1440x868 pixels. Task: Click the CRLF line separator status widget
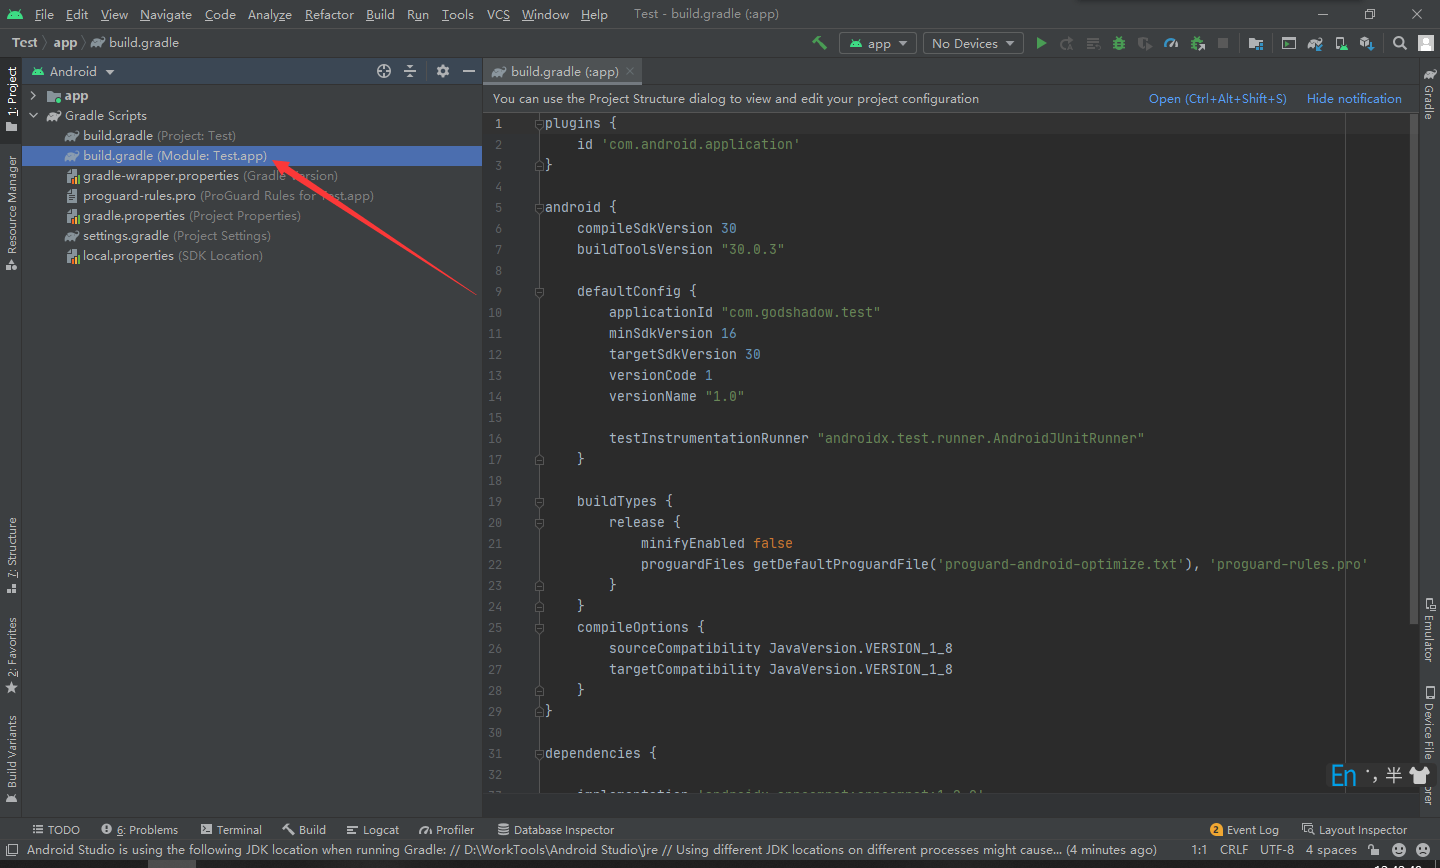coord(1234,850)
